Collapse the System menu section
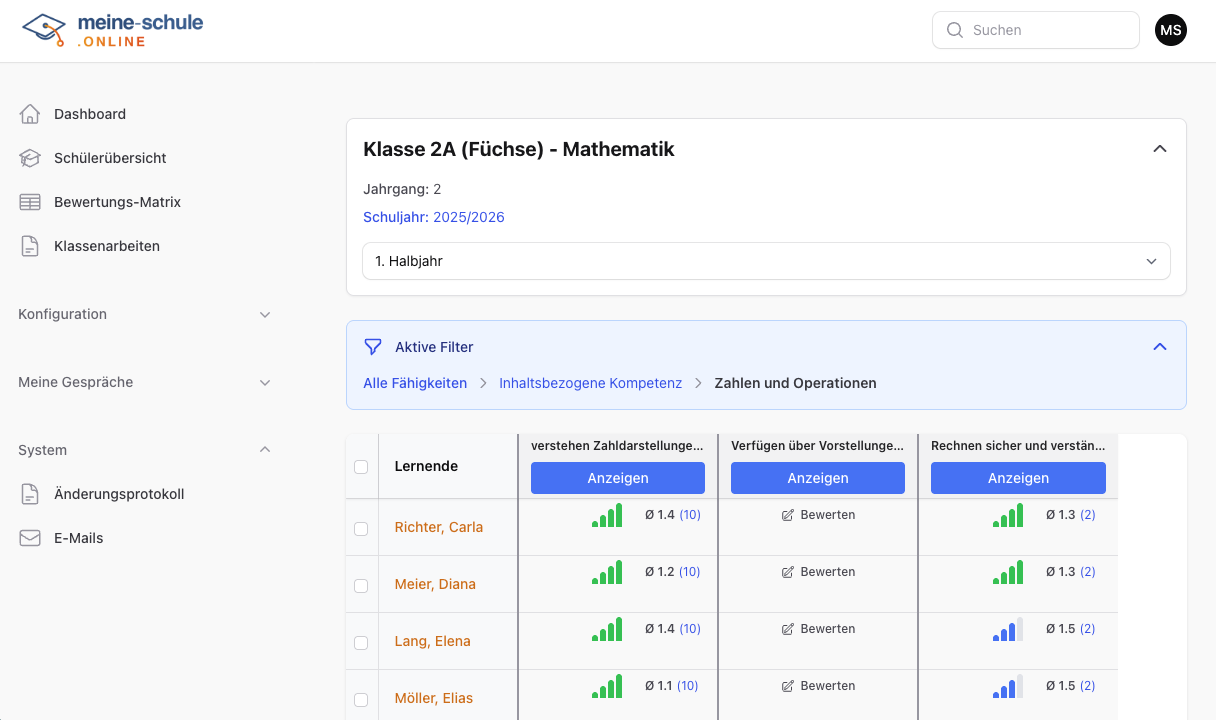Screen dimensions: 1216x720 (264, 450)
